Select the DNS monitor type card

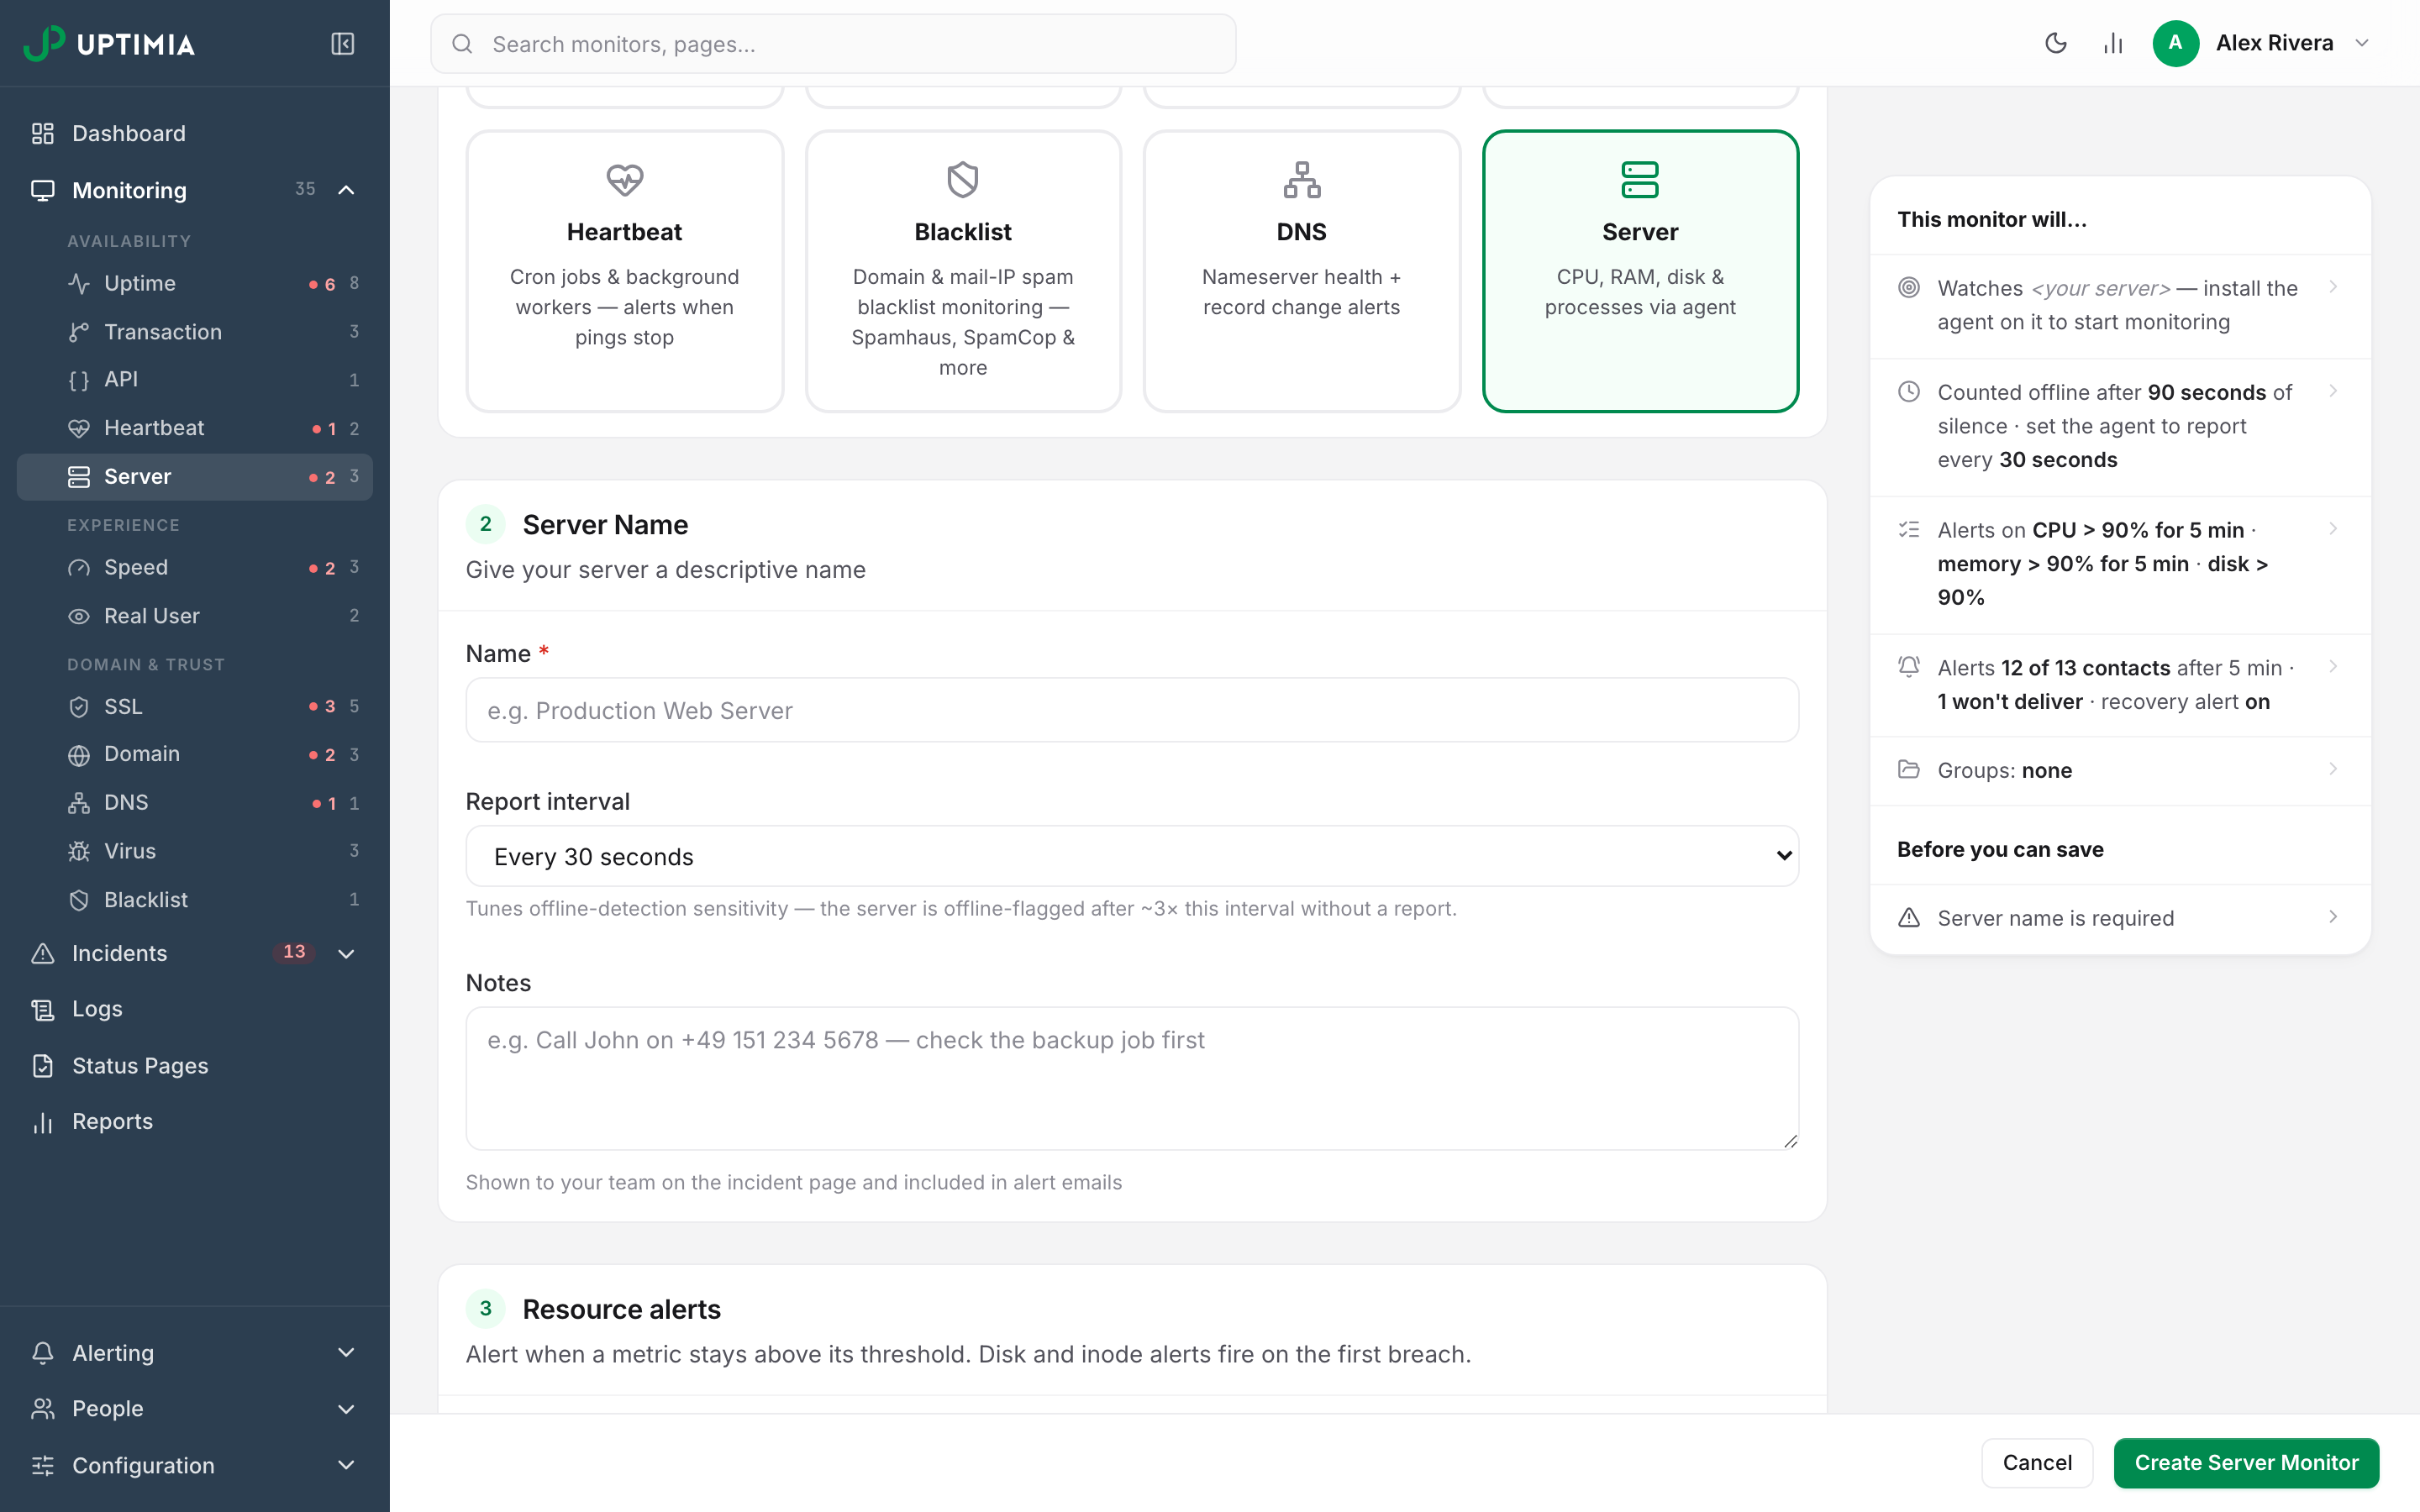click(x=1301, y=271)
